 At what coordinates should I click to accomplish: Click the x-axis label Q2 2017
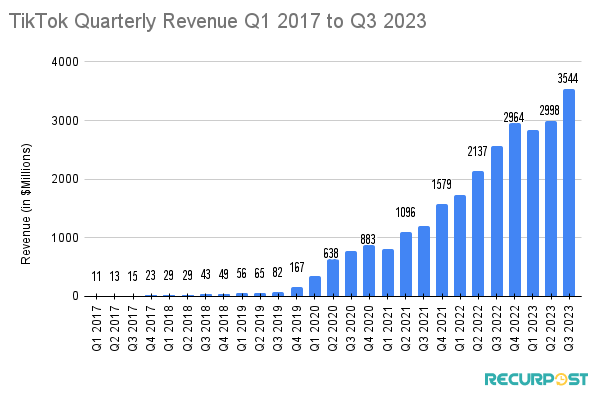point(115,328)
